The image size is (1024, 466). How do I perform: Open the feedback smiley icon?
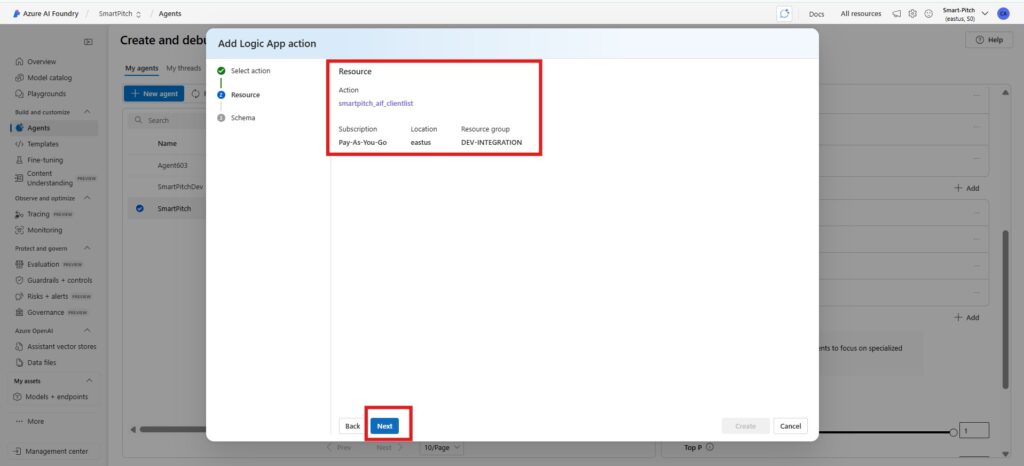(x=929, y=14)
